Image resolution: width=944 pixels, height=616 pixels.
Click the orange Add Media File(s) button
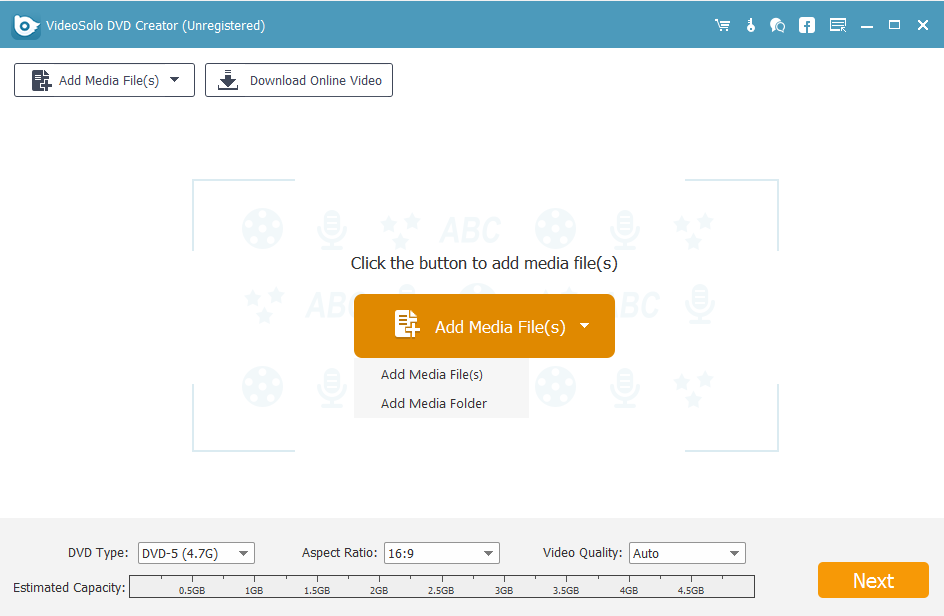coord(484,326)
